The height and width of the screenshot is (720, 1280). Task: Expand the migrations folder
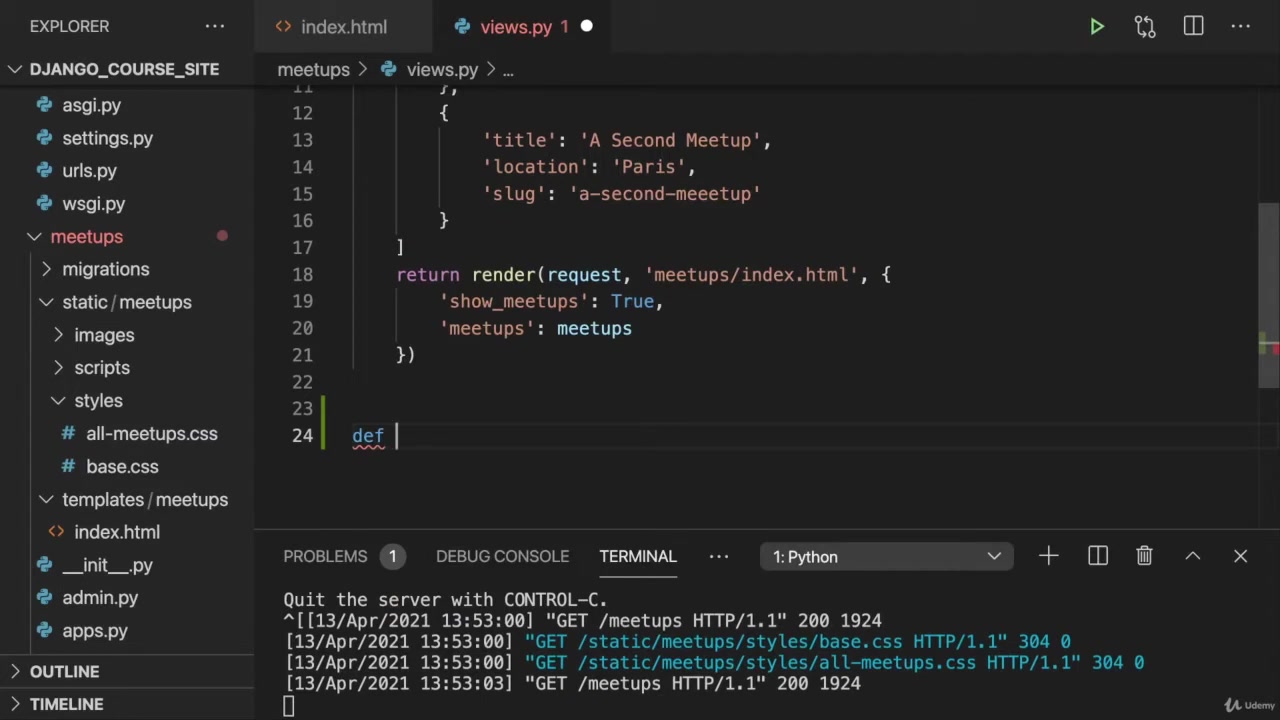pyautogui.click(x=105, y=269)
